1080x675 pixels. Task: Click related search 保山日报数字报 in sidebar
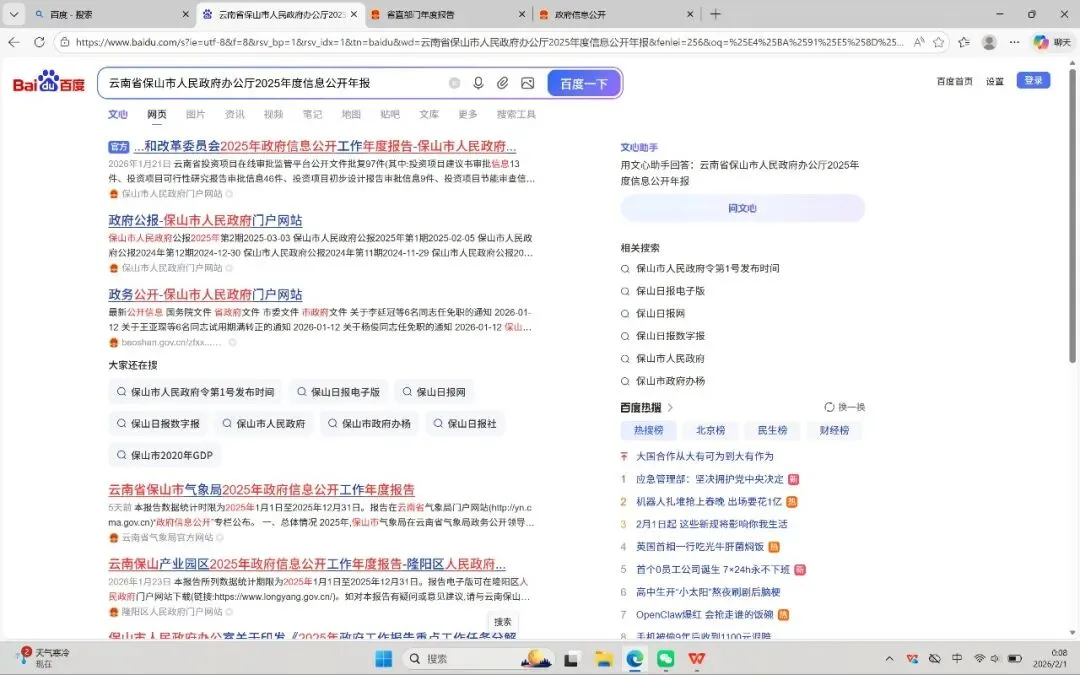coord(670,336)
